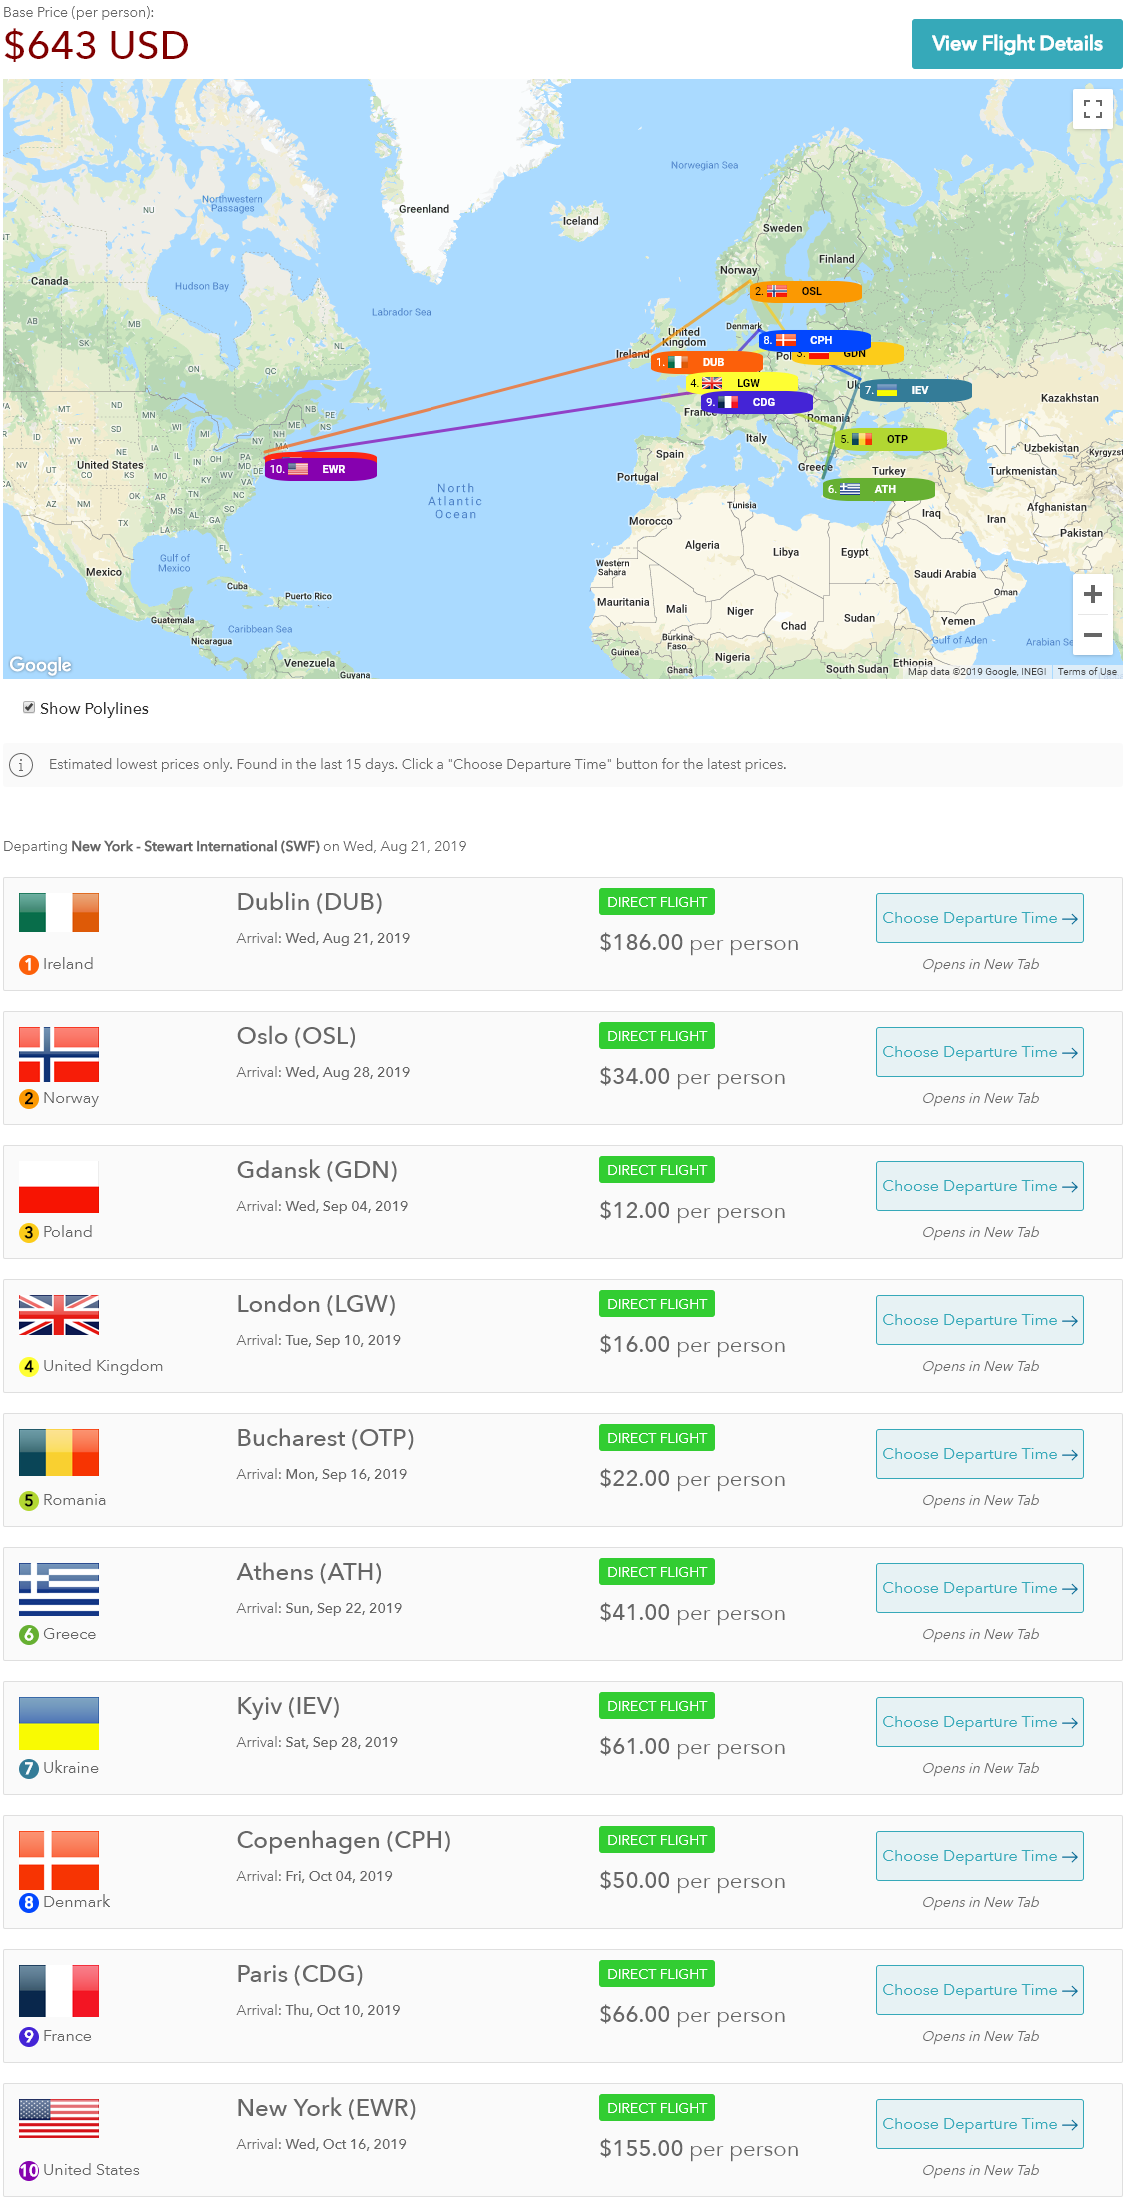
Task: Select the EWR marker on the map
Action: 321,469
